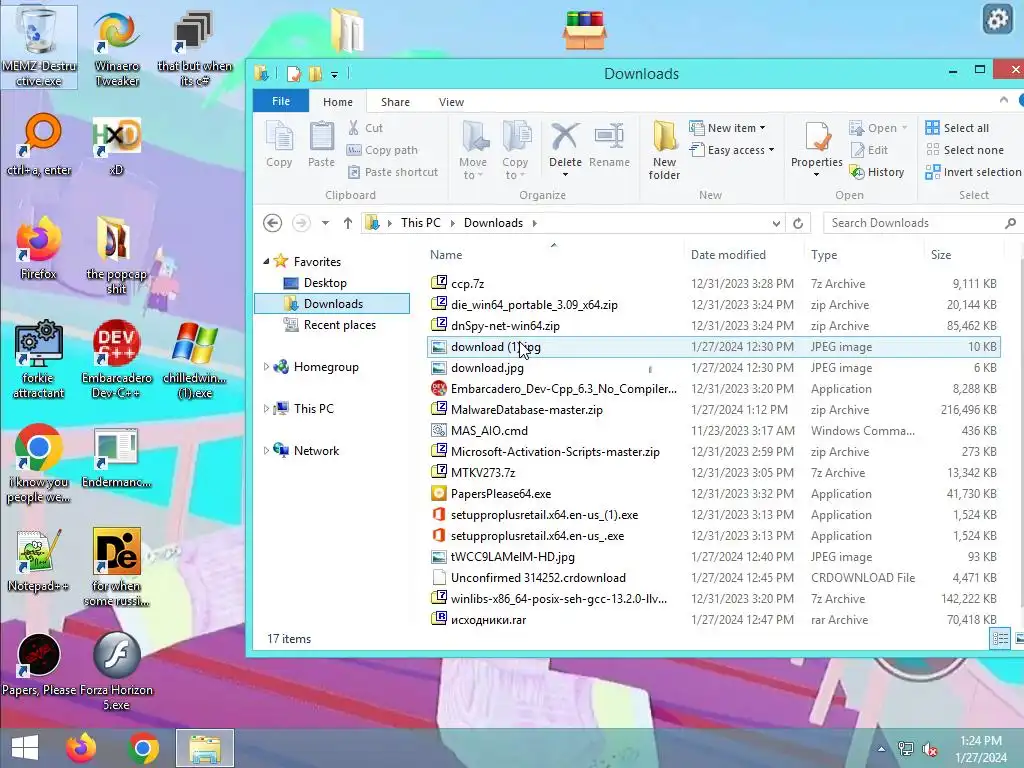Click MEMZ-Destructive.exe desktop icon

(39, 47)
